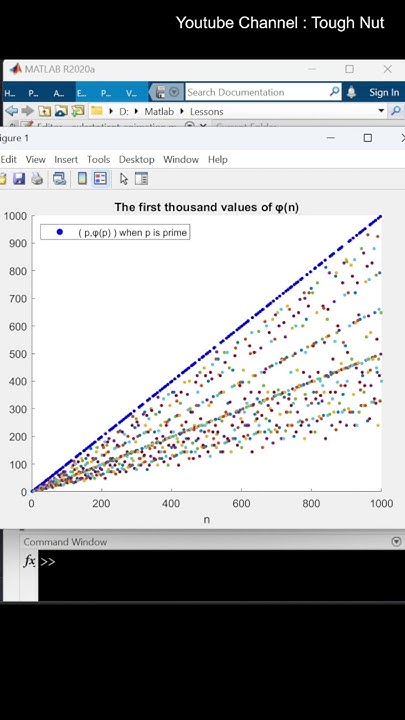Open the Insert menu in Figure 1
405x720 pixels.
tap(66, 159)
